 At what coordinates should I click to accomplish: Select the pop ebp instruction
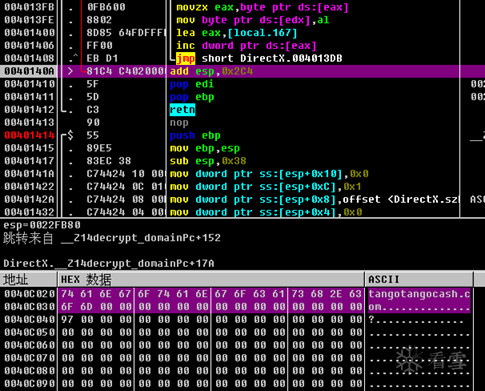coord(192,97)
